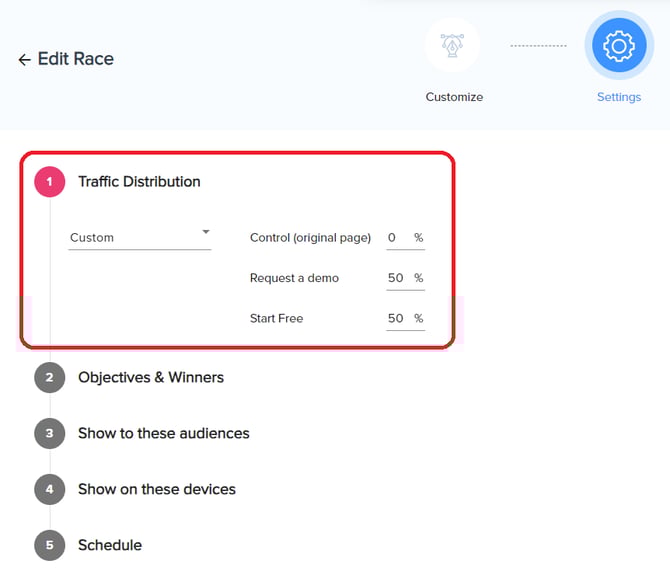Click the Traffic Distribution heading
This screenshot has height=578, width=670.
click(x=139, y=182)
